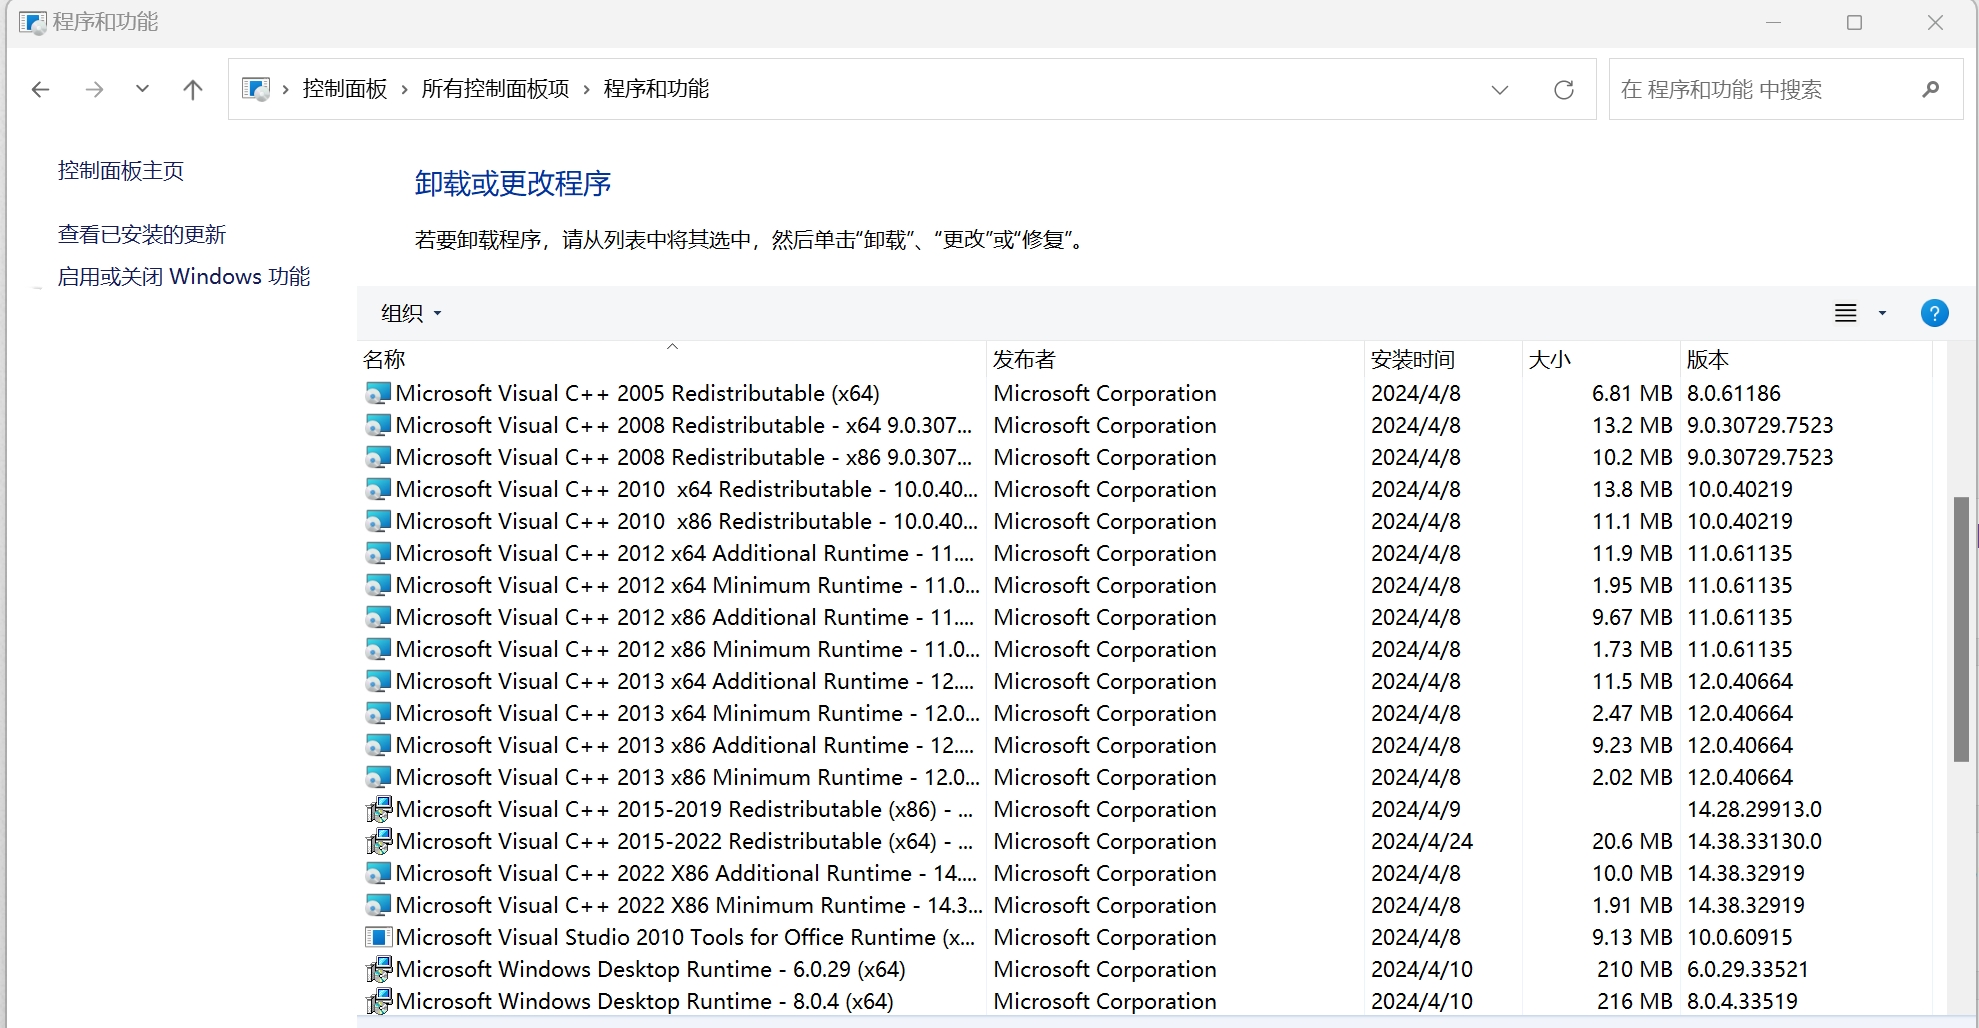This screenshot has width=1979, height=1028.
Task: Click icon of Visual C++ 2015-2022 Redistributable (x64)
Action: pyautogui.click(x=378, y=842)
